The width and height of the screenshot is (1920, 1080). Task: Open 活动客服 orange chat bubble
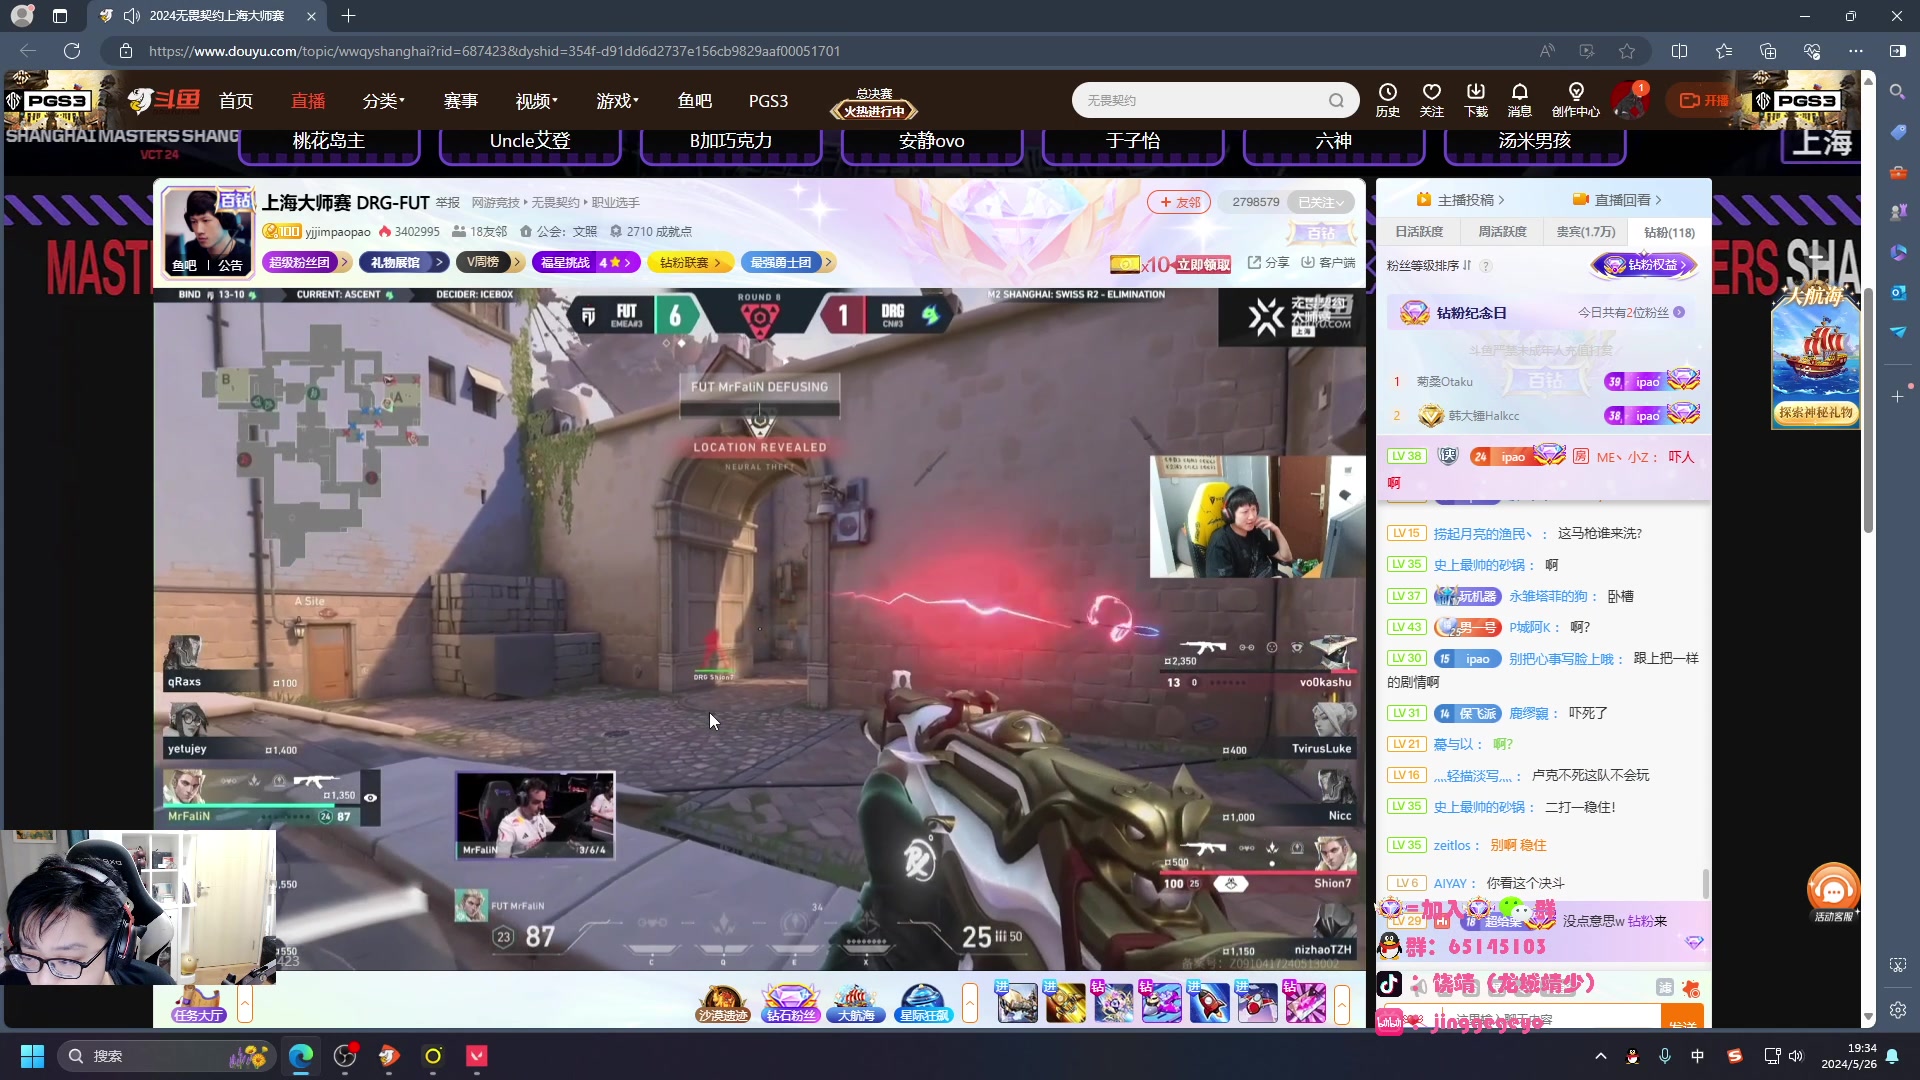(1833, 892)
